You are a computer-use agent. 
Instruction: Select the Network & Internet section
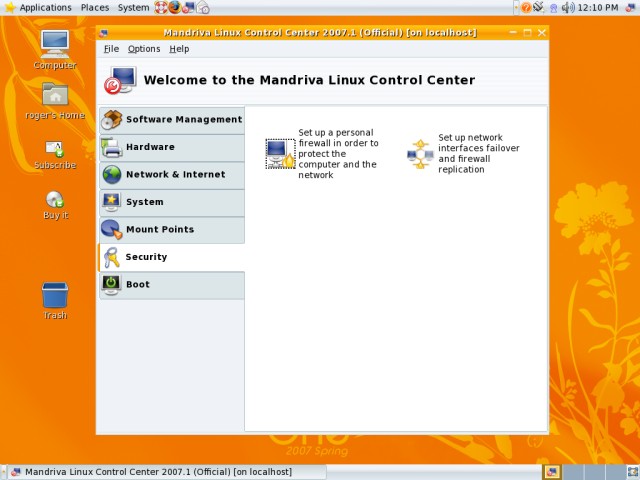tap(172, 175)
